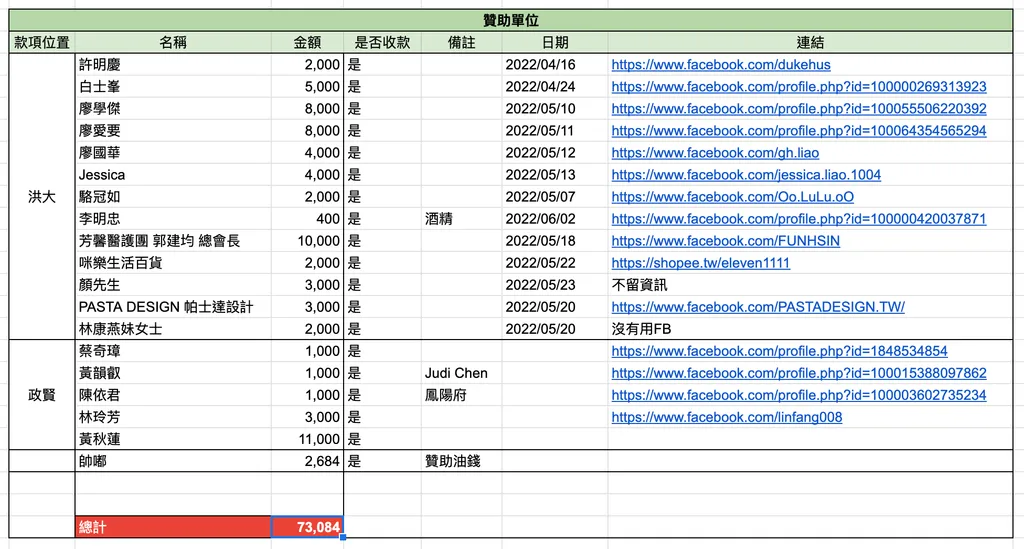Select the red 總計 label cell
This screenshot has height=549, width=1024.
[x=173, y=527]
